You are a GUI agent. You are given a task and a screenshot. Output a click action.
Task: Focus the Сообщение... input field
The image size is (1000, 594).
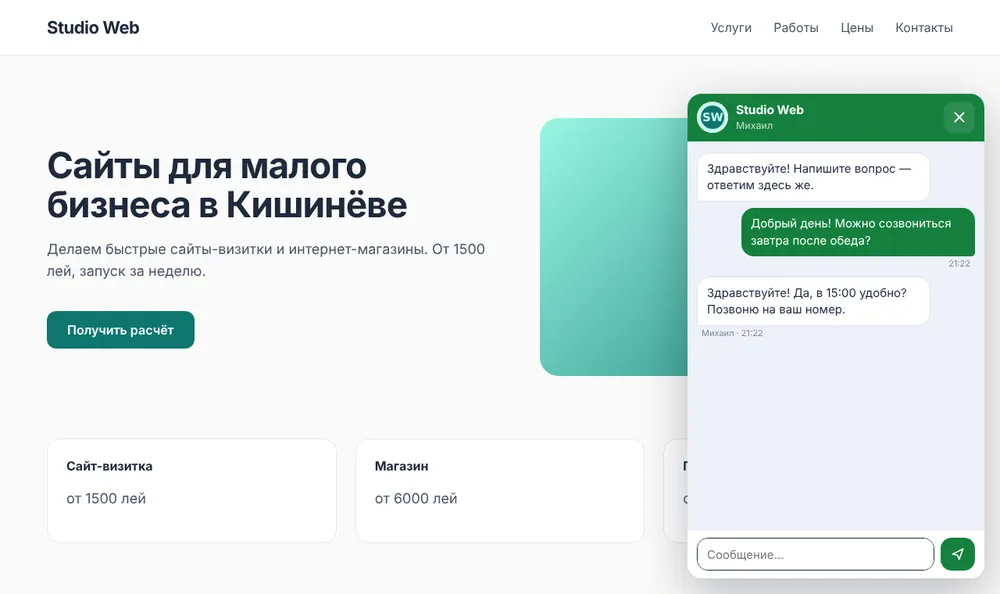coord(815,554)
